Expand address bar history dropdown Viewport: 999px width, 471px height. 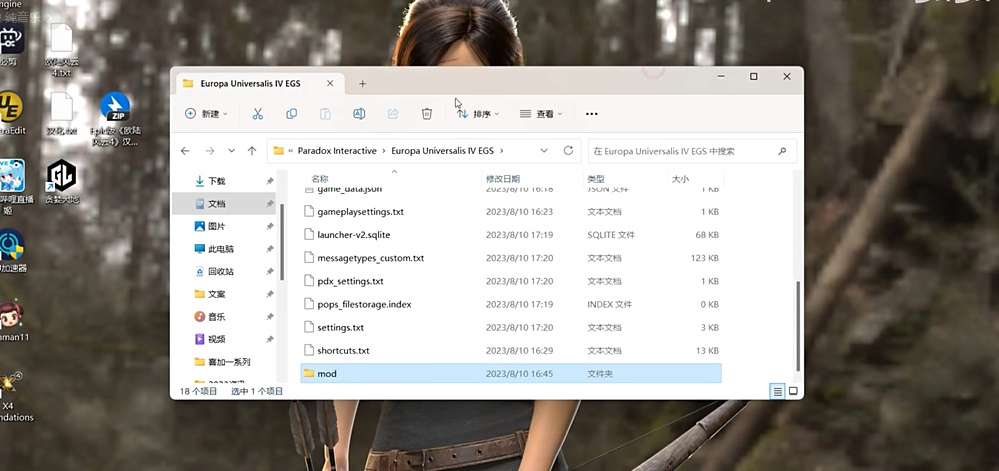point(543,151)
